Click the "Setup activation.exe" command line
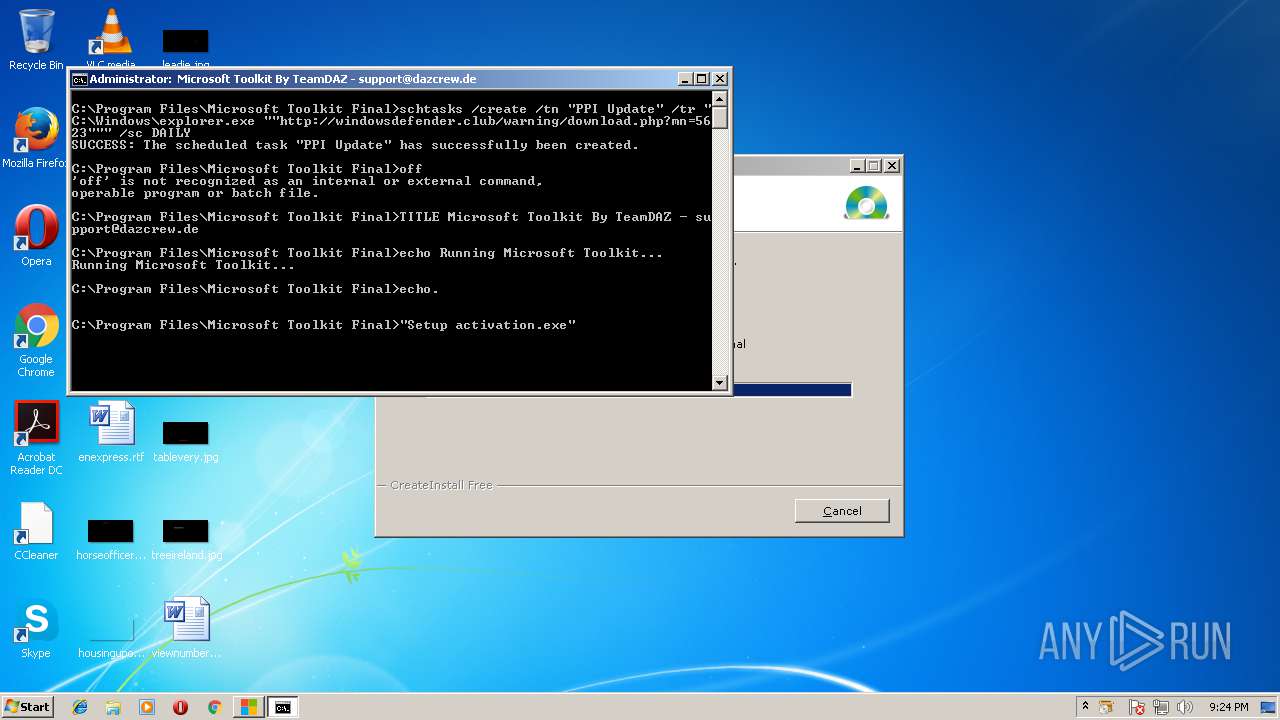The height and width of the screenshot is (720, 1280). pyautogui.click(x=324, y=325)
